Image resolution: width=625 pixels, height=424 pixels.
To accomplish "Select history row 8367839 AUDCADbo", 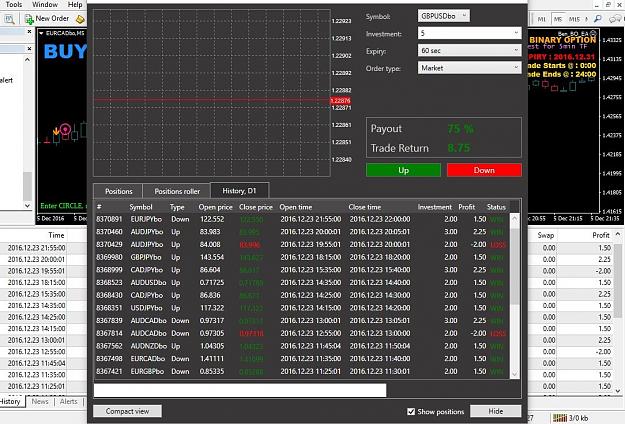I will pyautogui.click(x=301, y=321).
